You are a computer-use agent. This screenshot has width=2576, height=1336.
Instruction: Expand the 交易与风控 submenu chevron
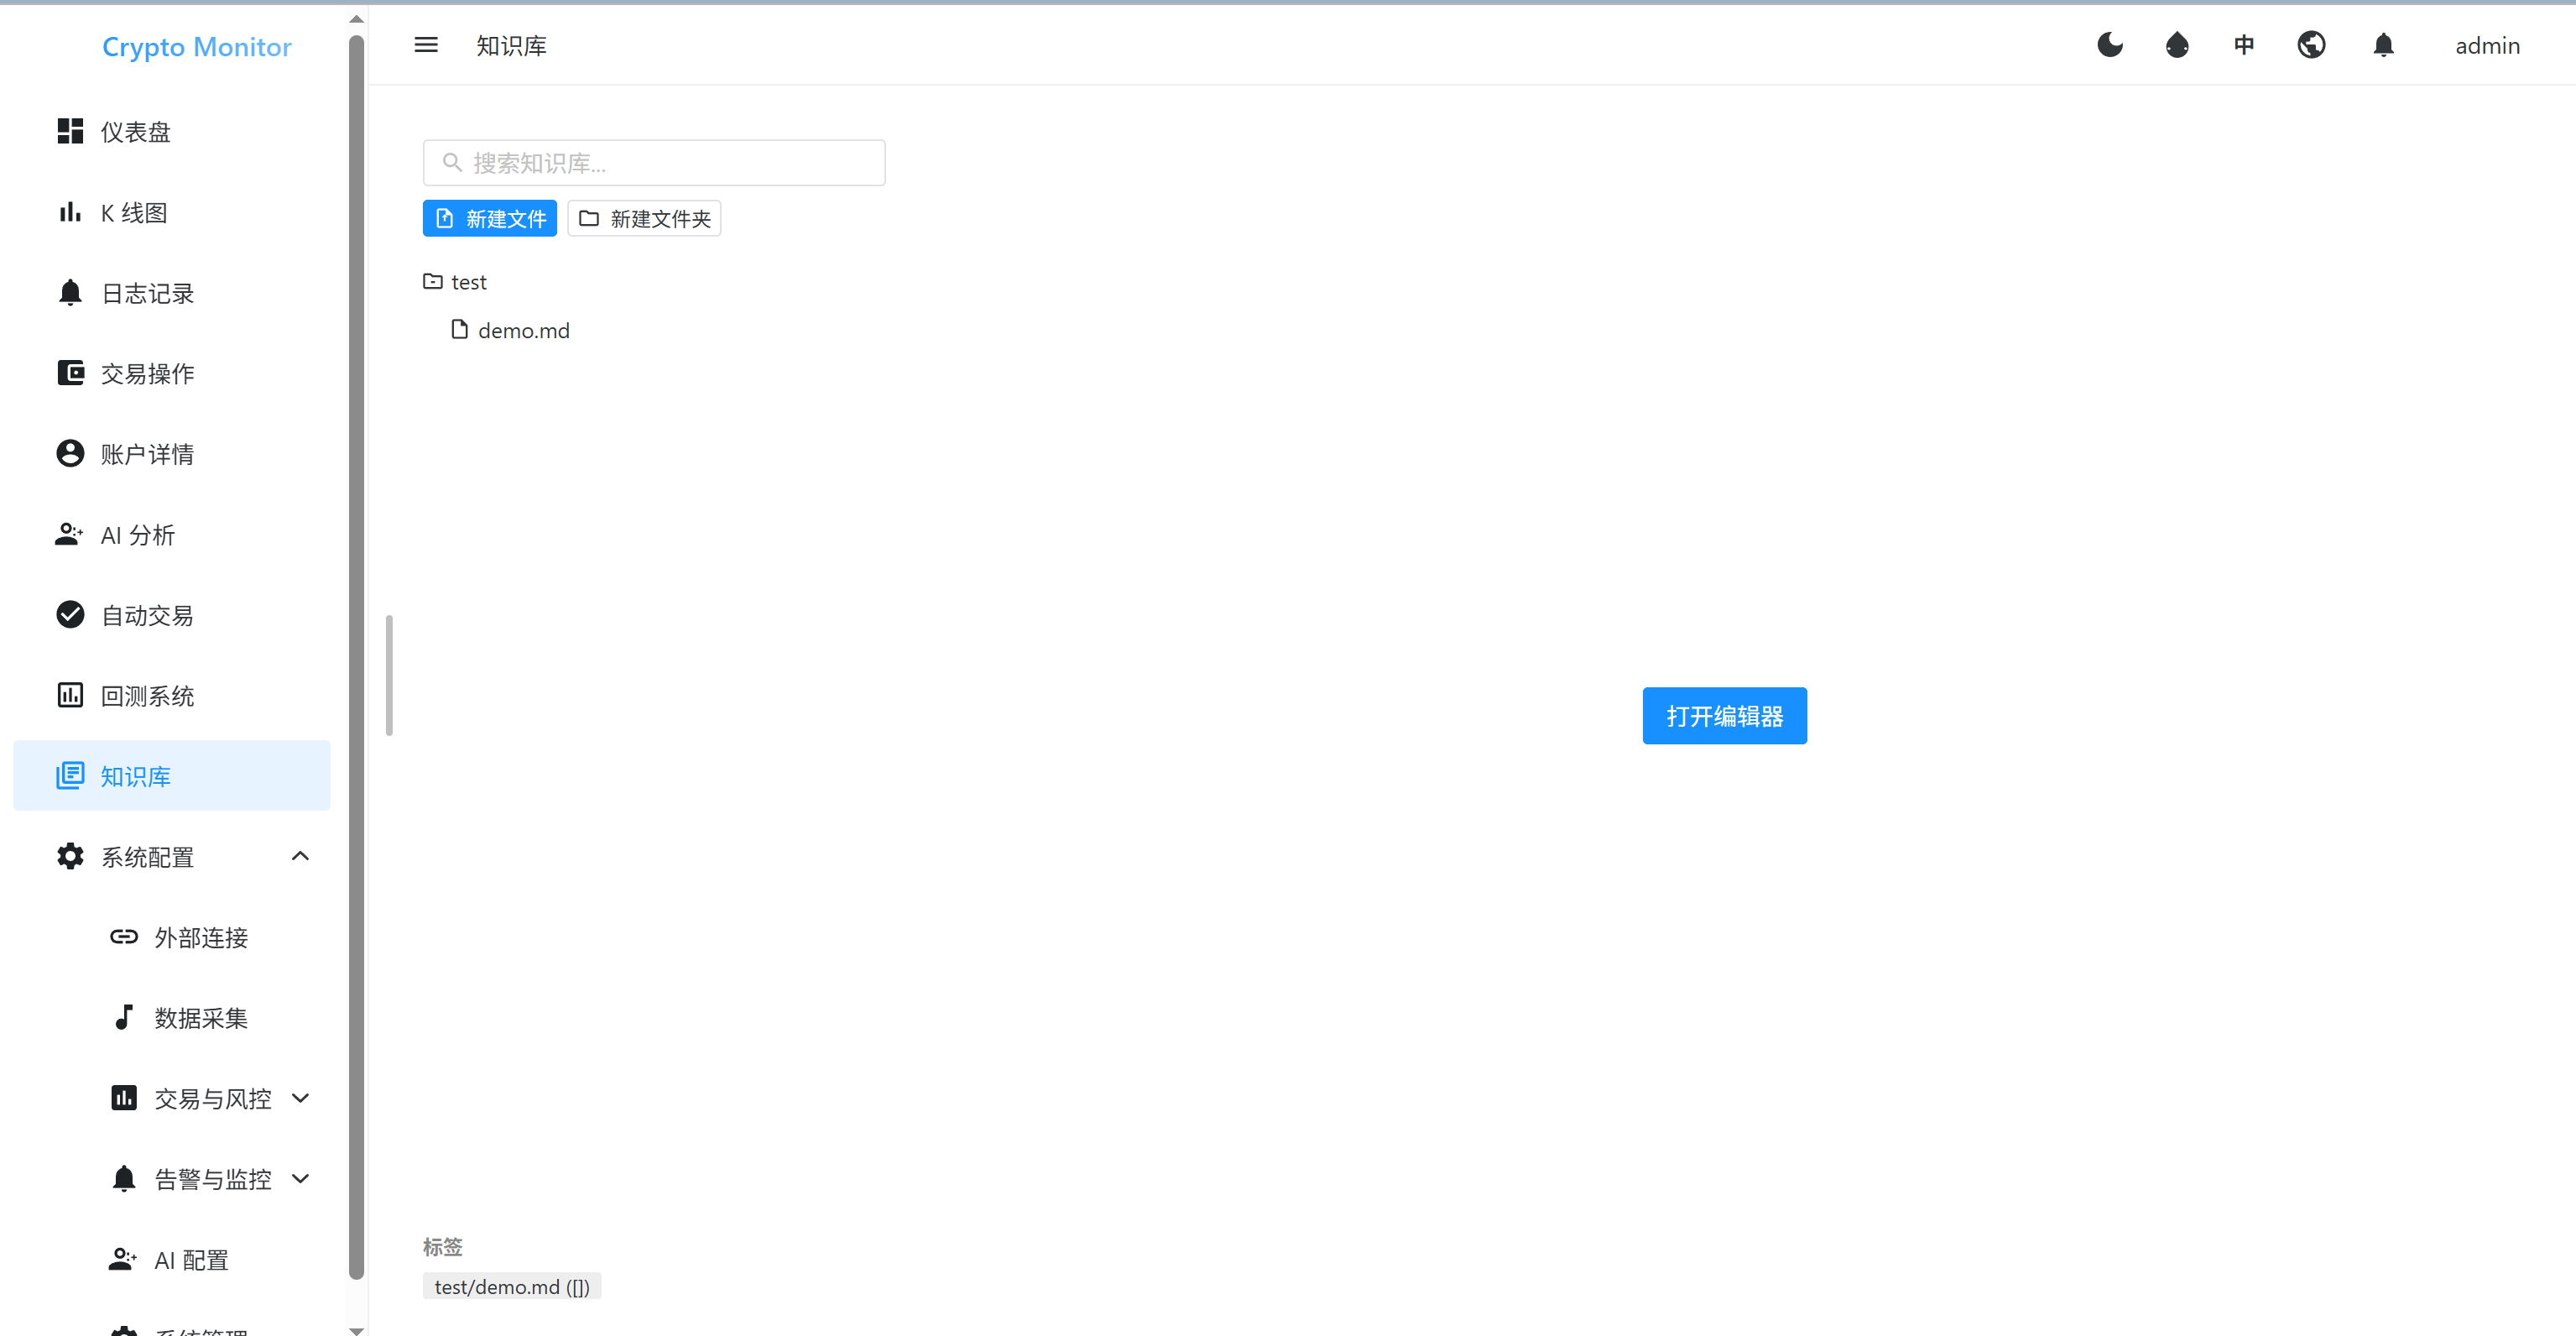tap(300, 1098)
